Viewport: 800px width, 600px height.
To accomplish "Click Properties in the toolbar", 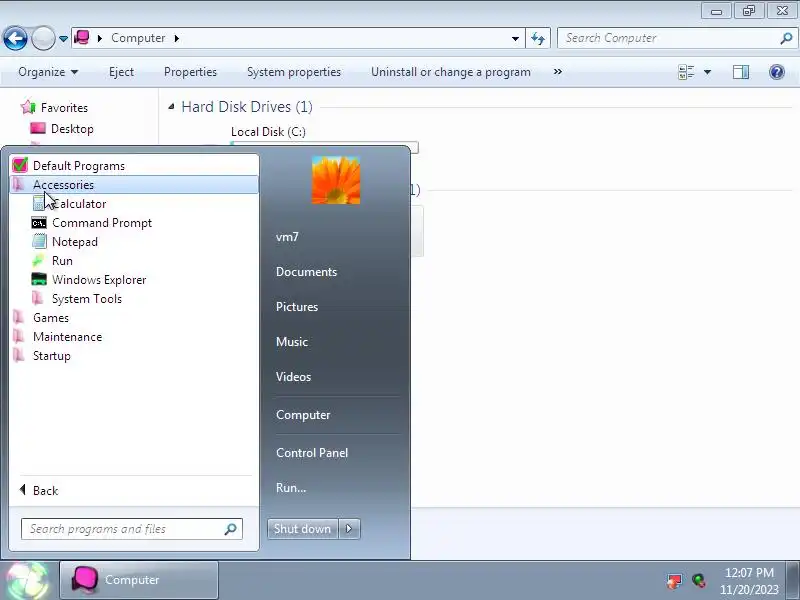I will pyautogui.click(x=190, y=72).
